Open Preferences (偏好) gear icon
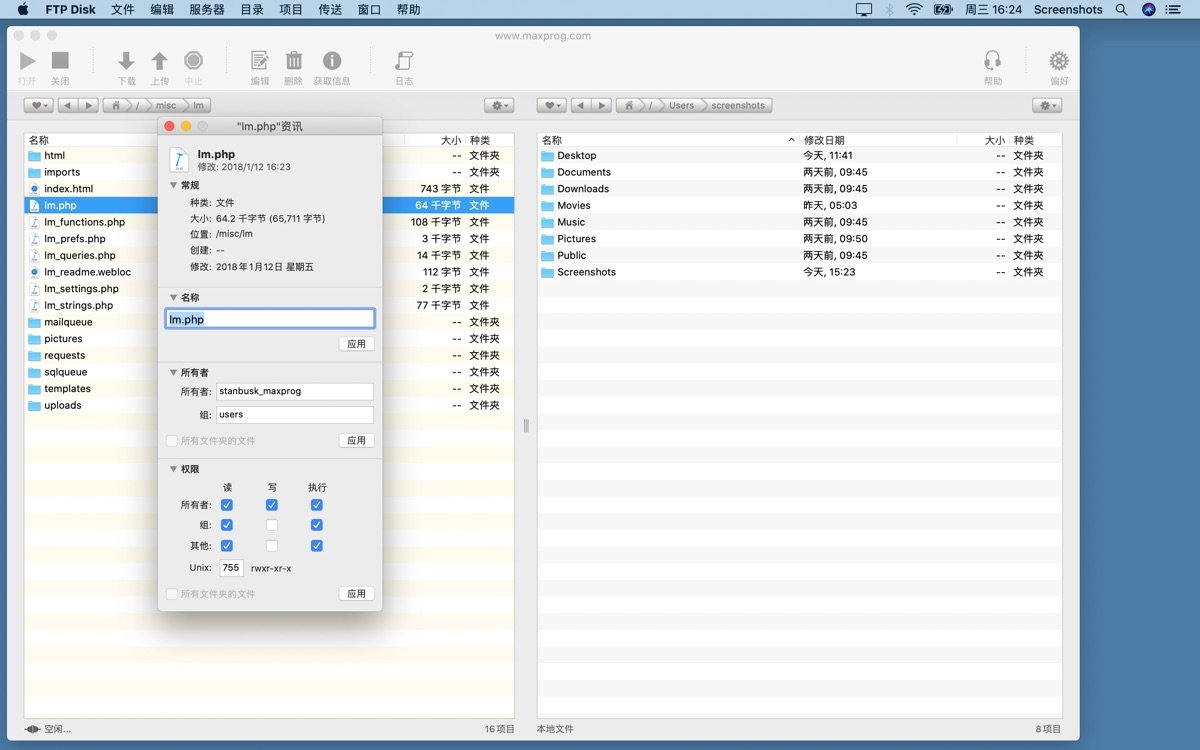 pyautogui.click(x=1058, y=62)
